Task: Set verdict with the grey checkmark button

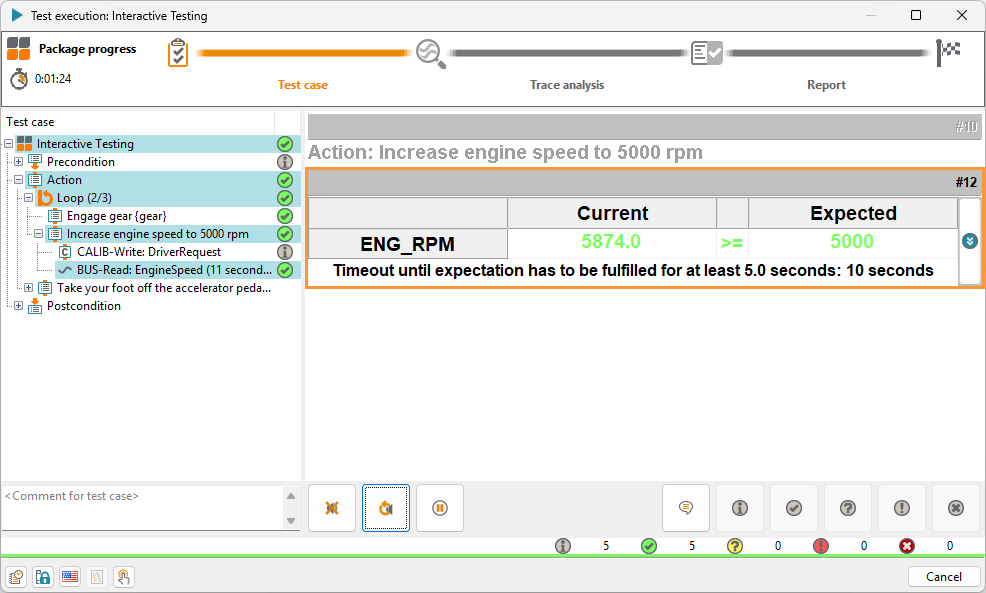Action: coord(794,508)
